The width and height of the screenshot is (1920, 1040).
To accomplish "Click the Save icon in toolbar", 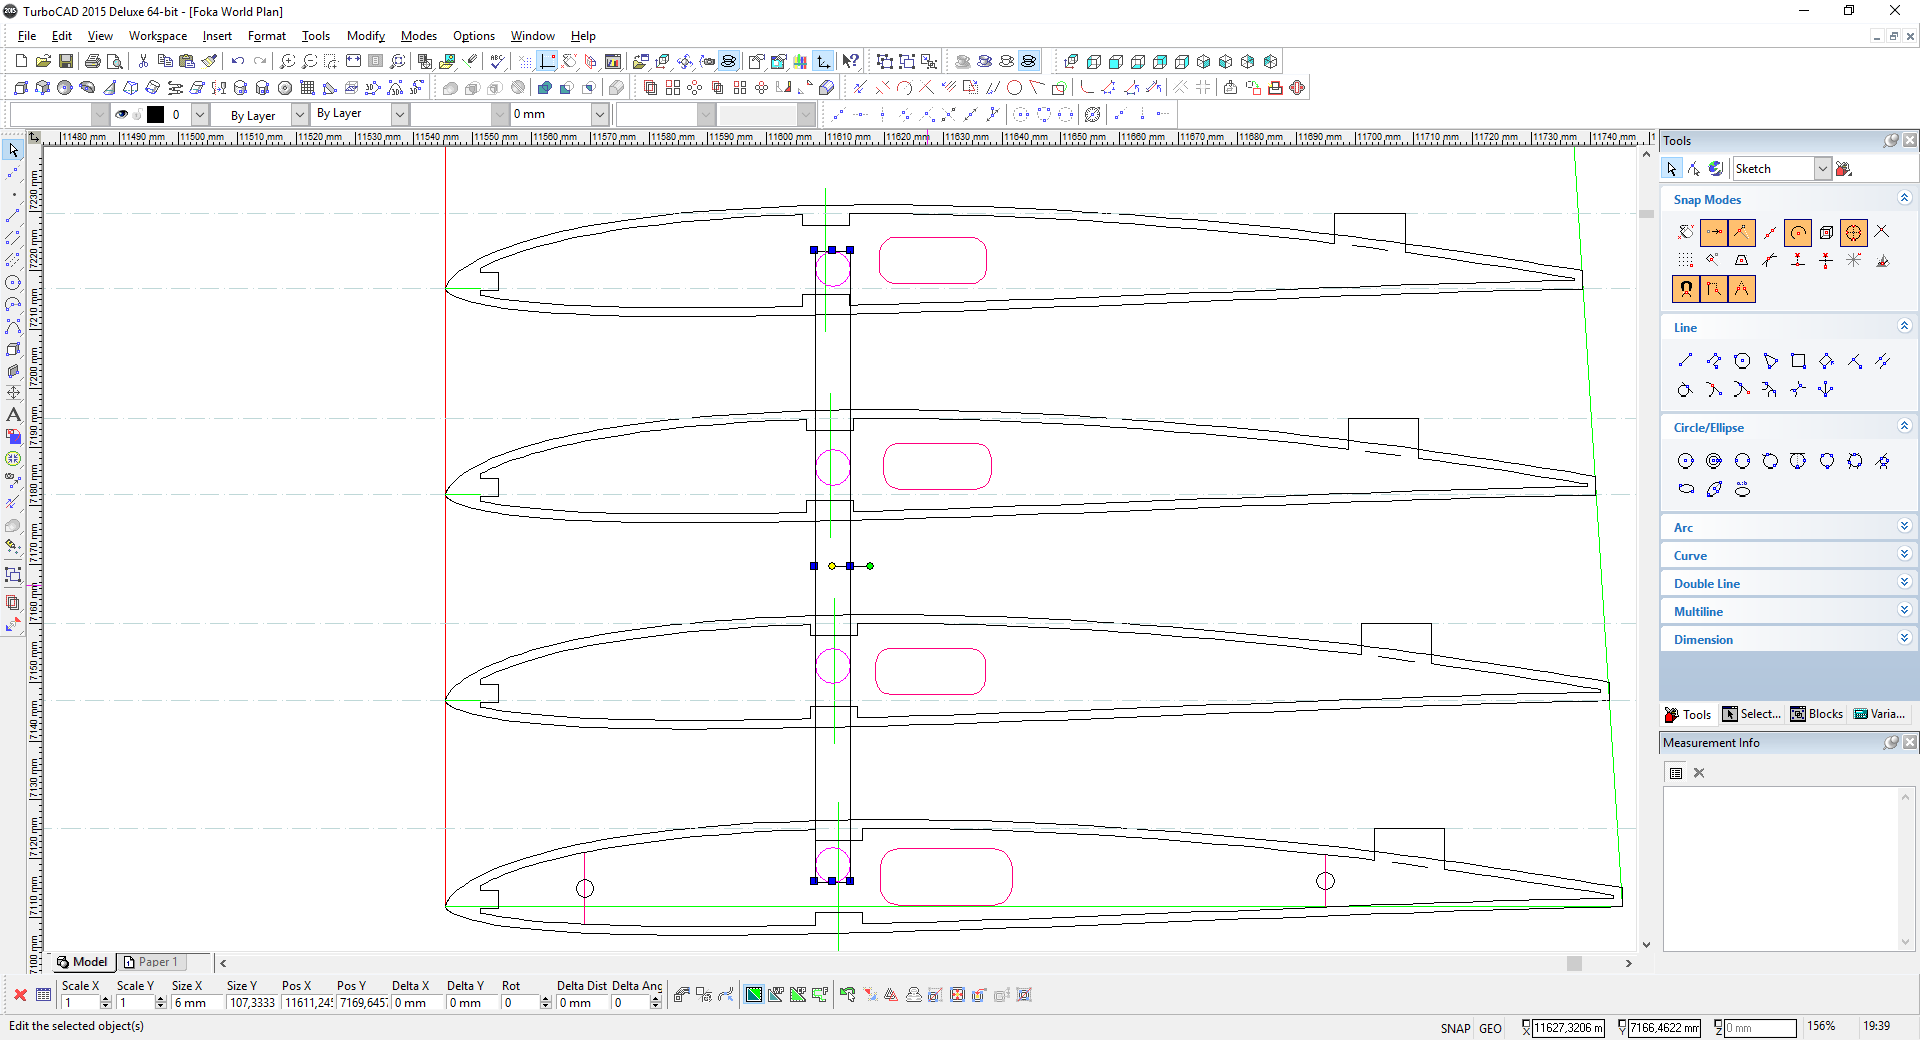I will (65, 61).
